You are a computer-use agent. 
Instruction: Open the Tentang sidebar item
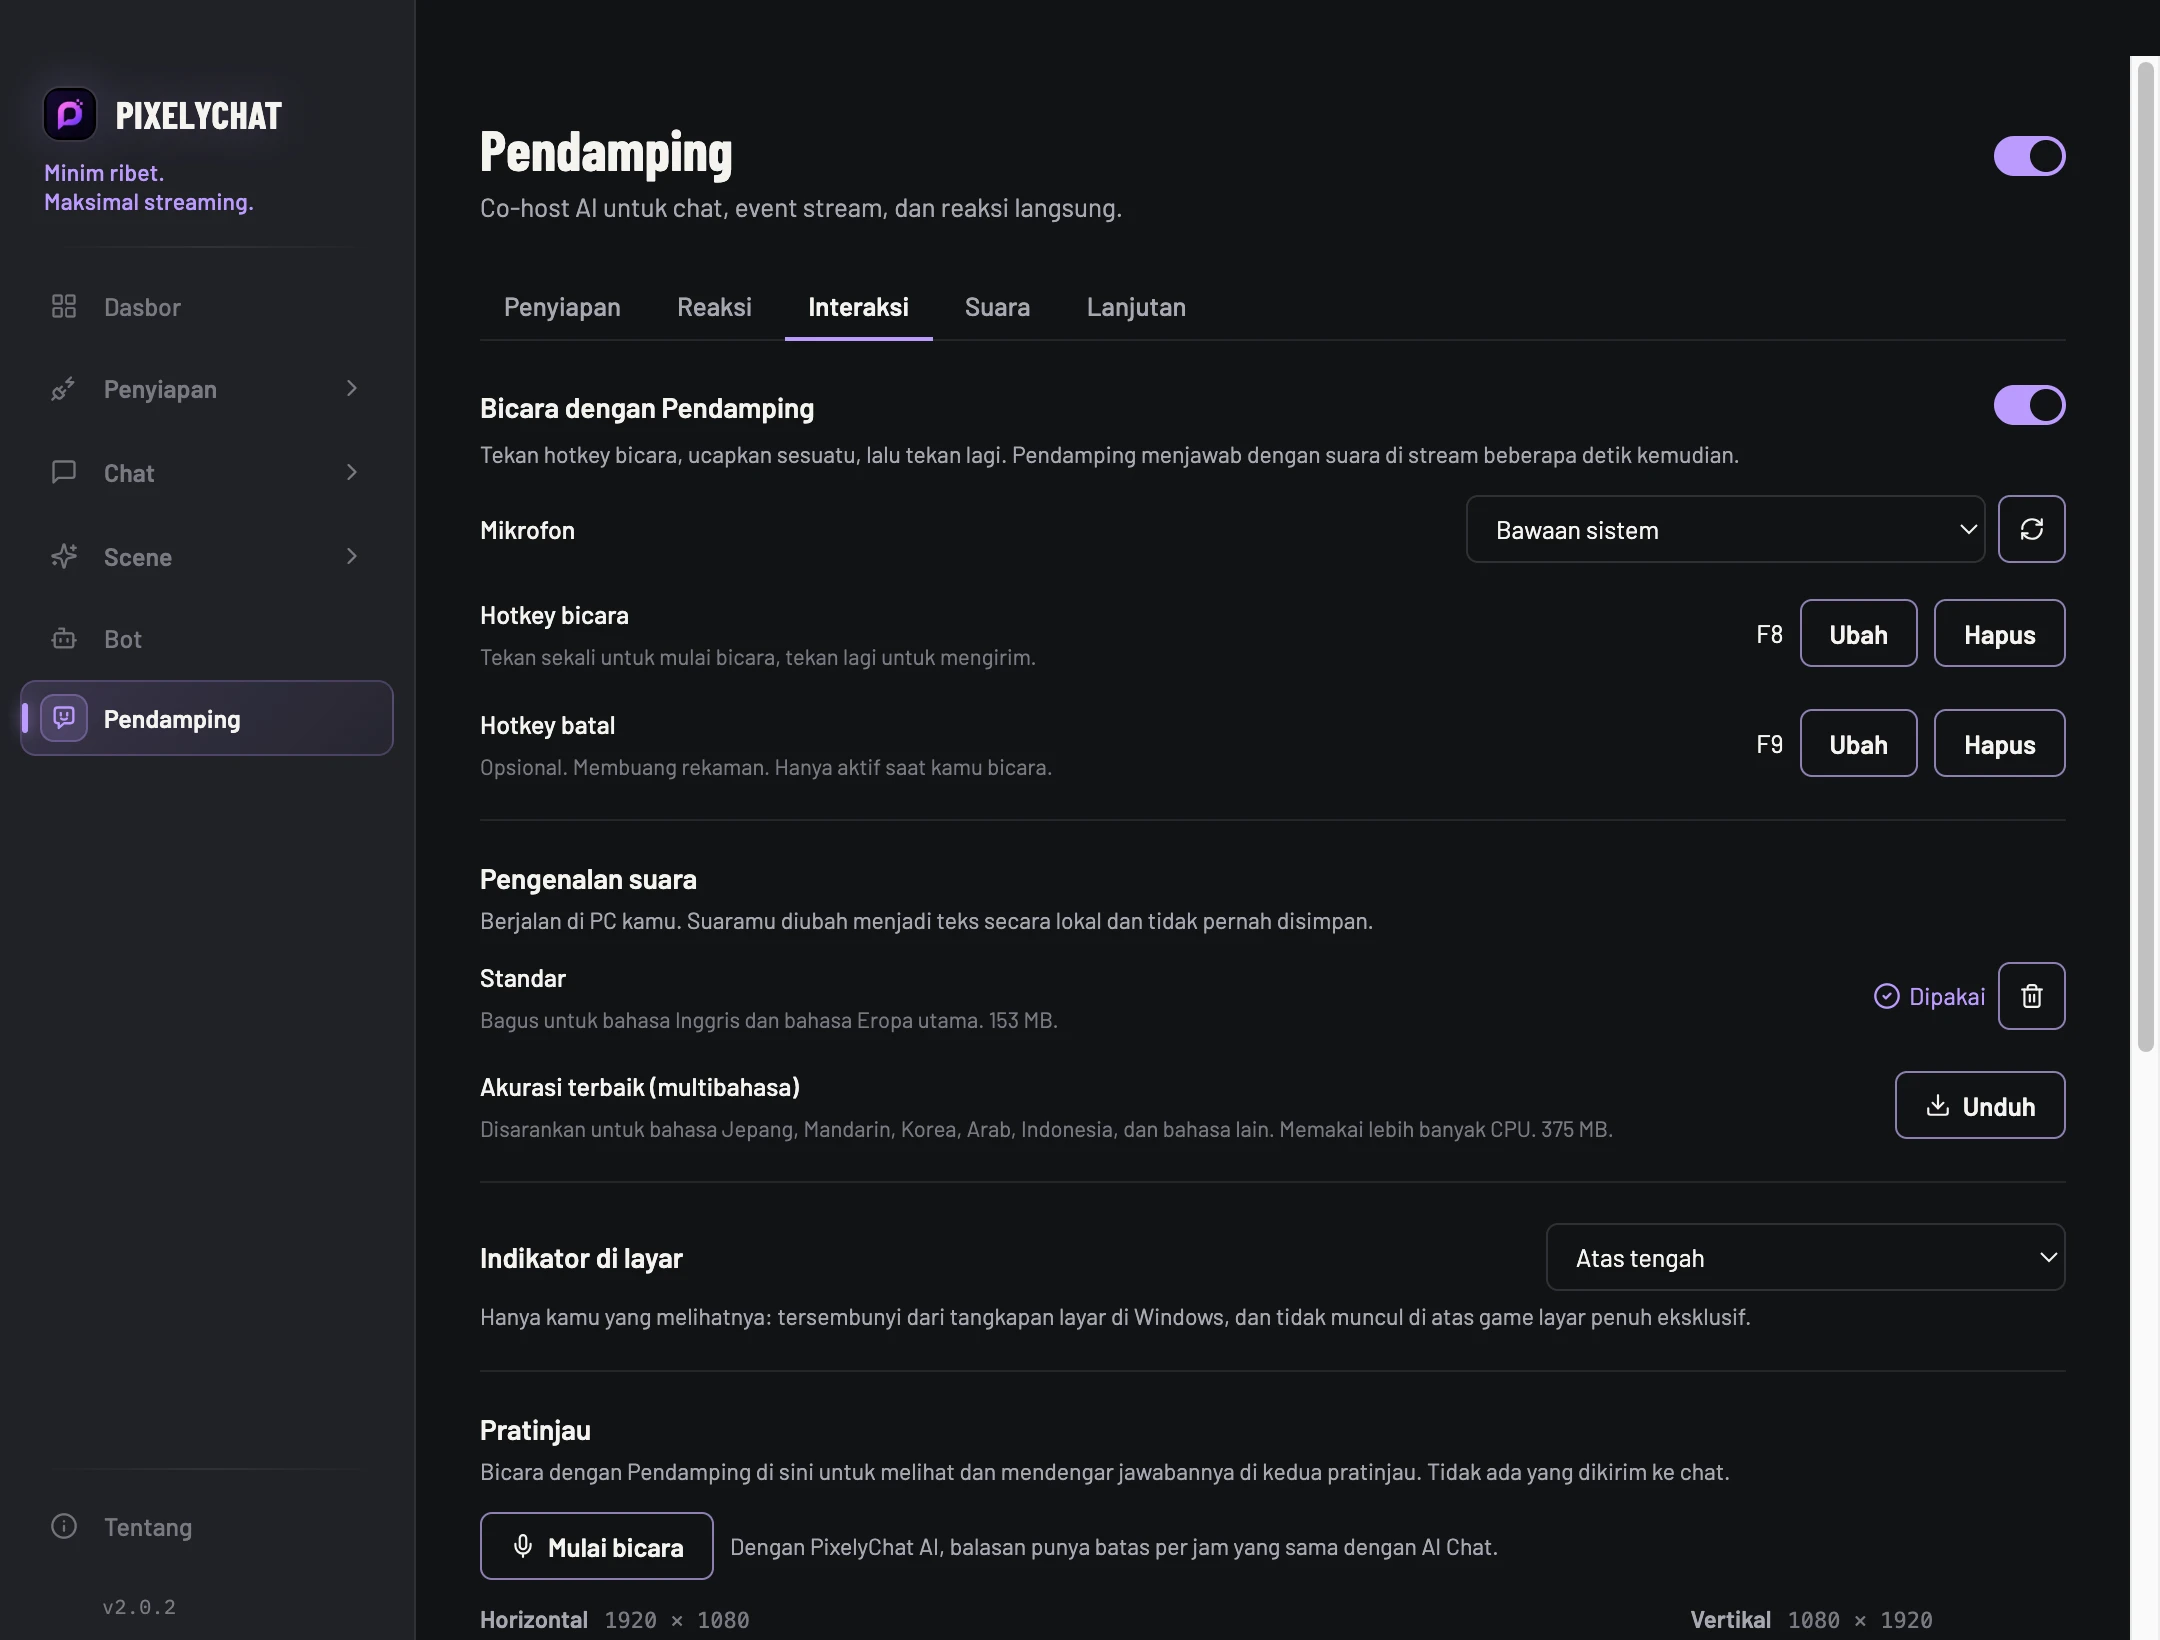(x=206, y=1526)
